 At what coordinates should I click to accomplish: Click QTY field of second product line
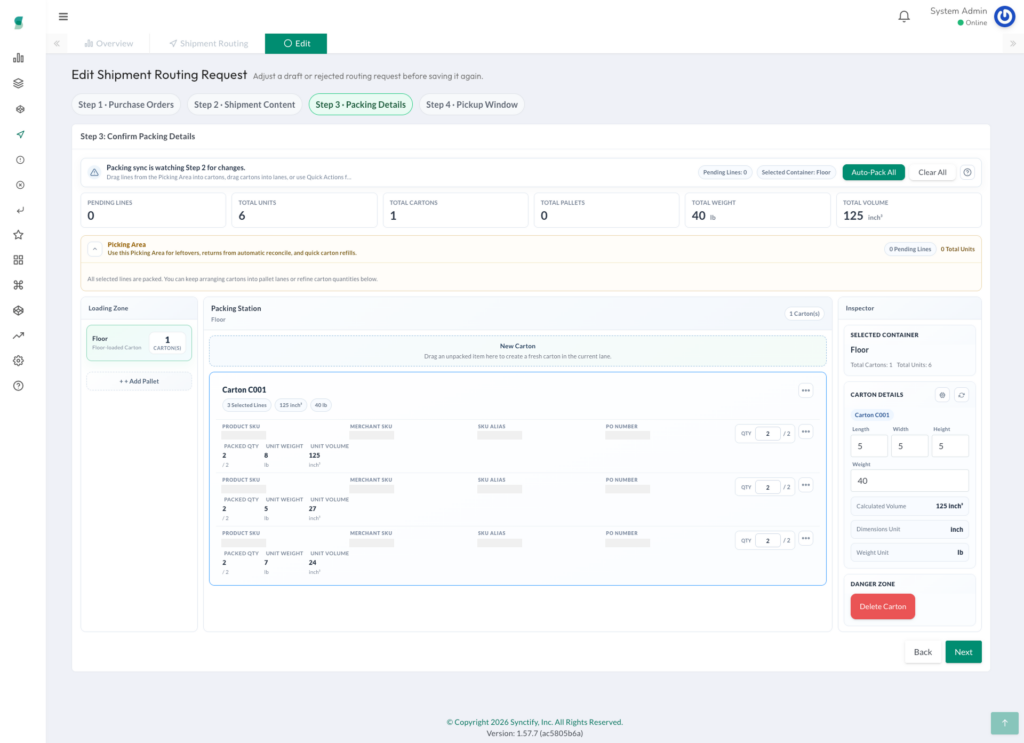coord(768,487)
